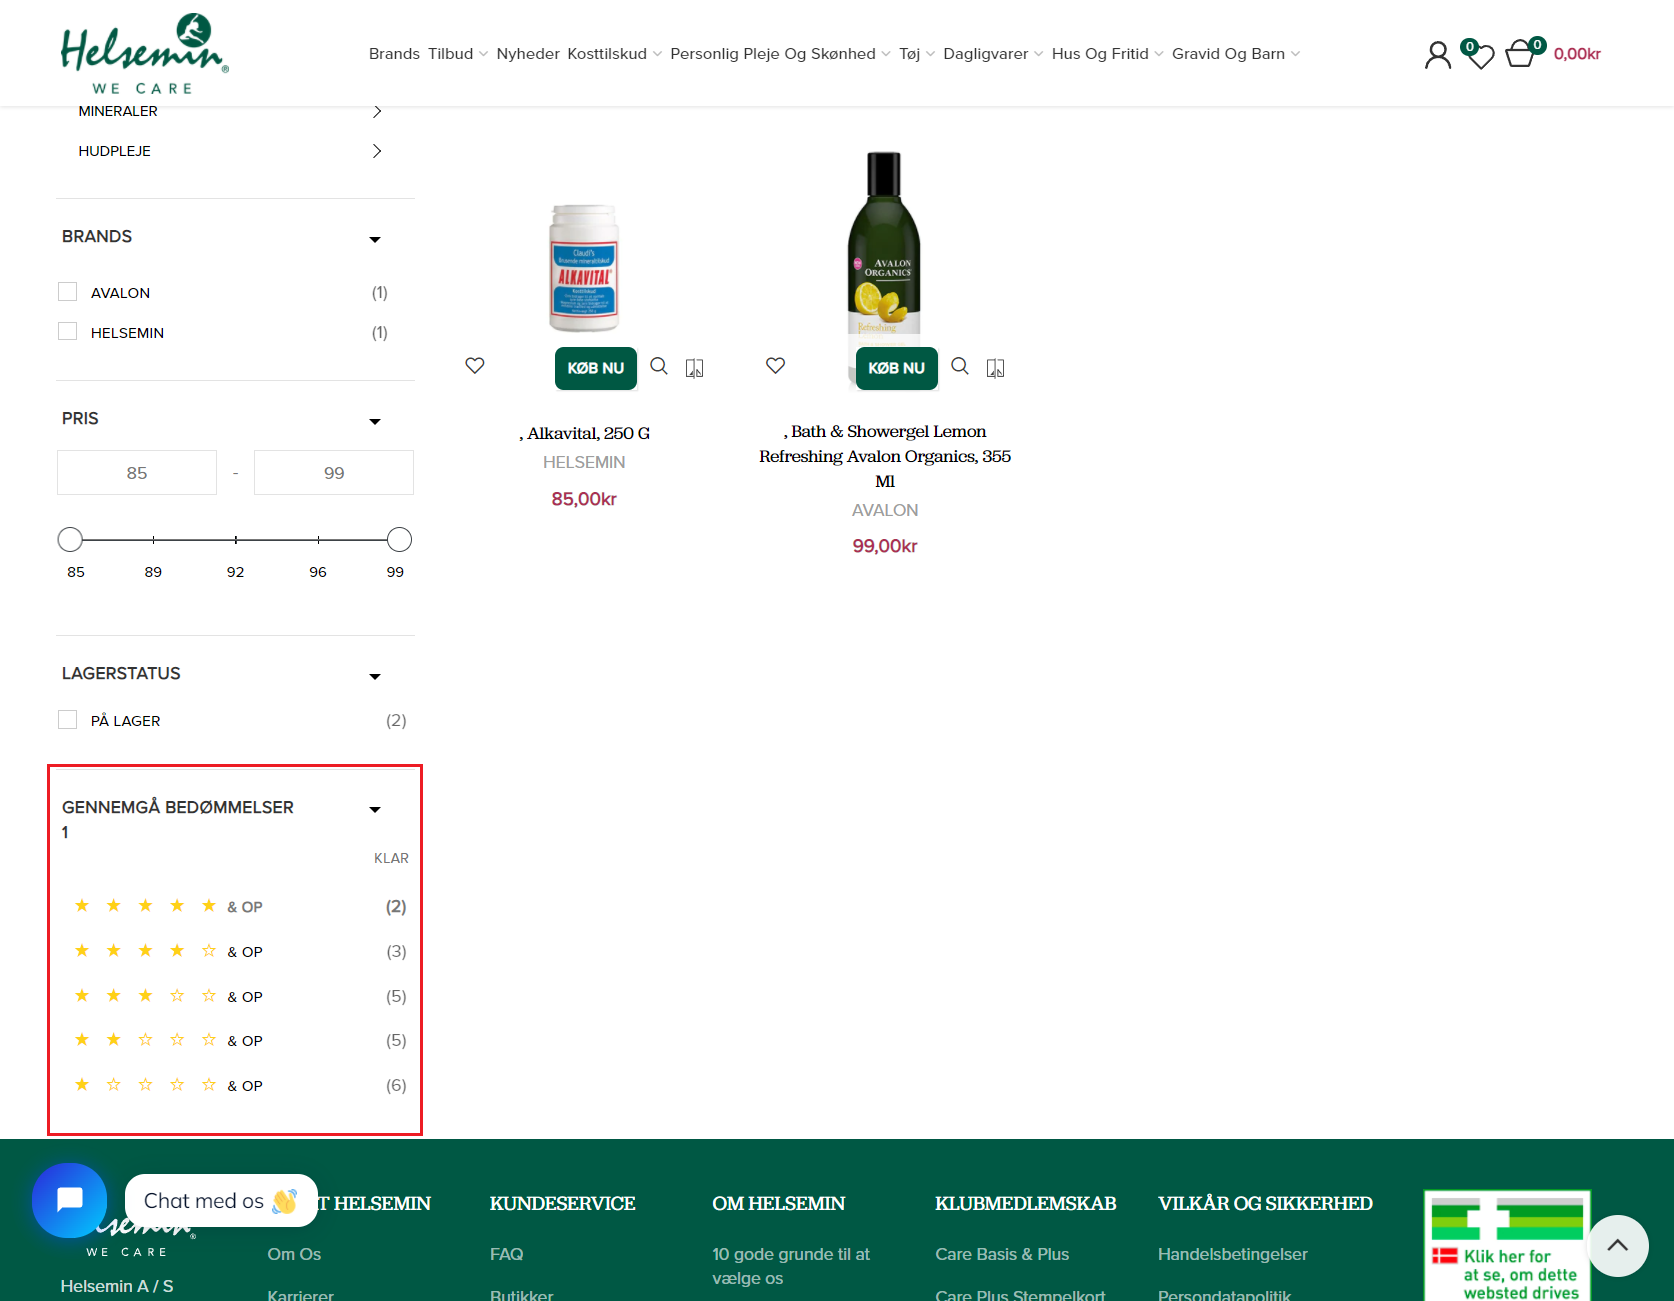Viewport: 1674px width, 1301px height.
Task: Open the shopping basket icon
Action: tap(1521, 53)
